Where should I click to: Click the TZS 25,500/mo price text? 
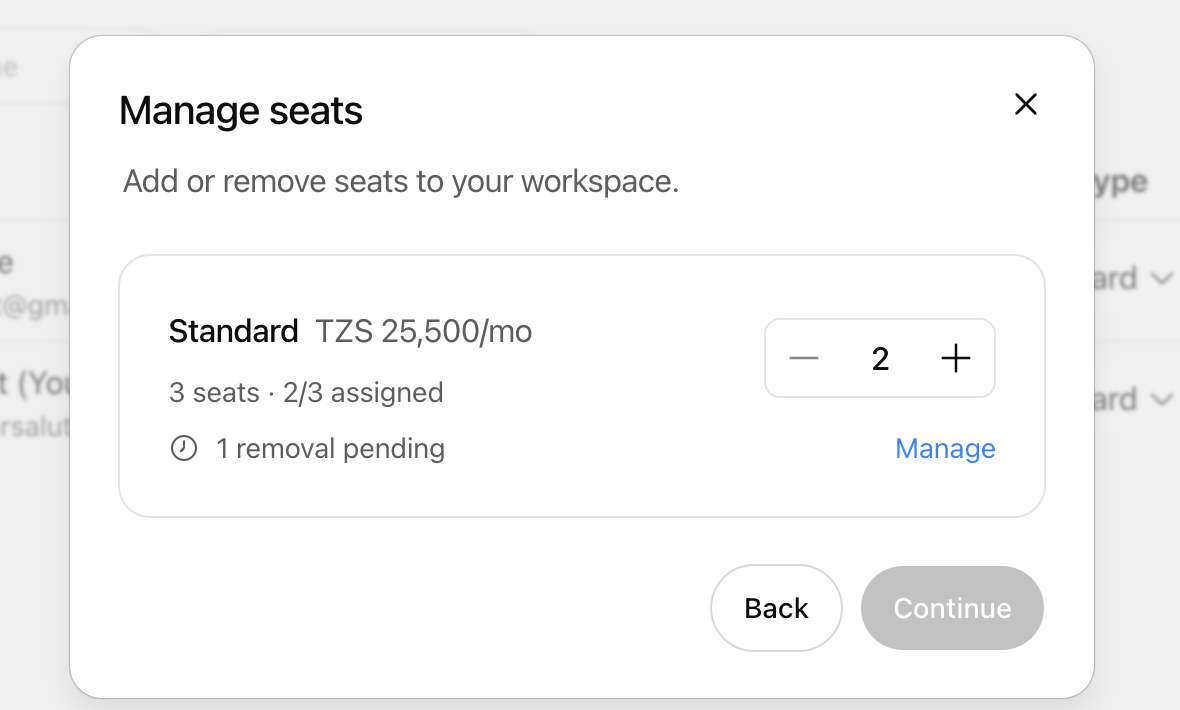(424, 331)
